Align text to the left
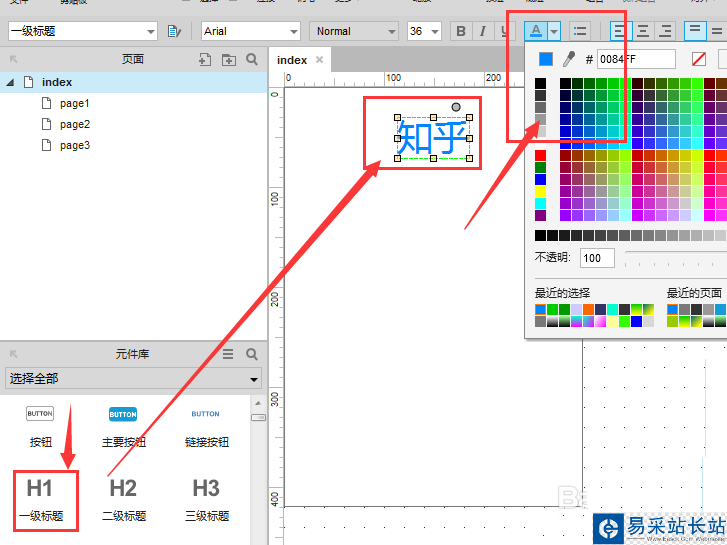Viewport: 727px width, 545px height. point(619,31)
